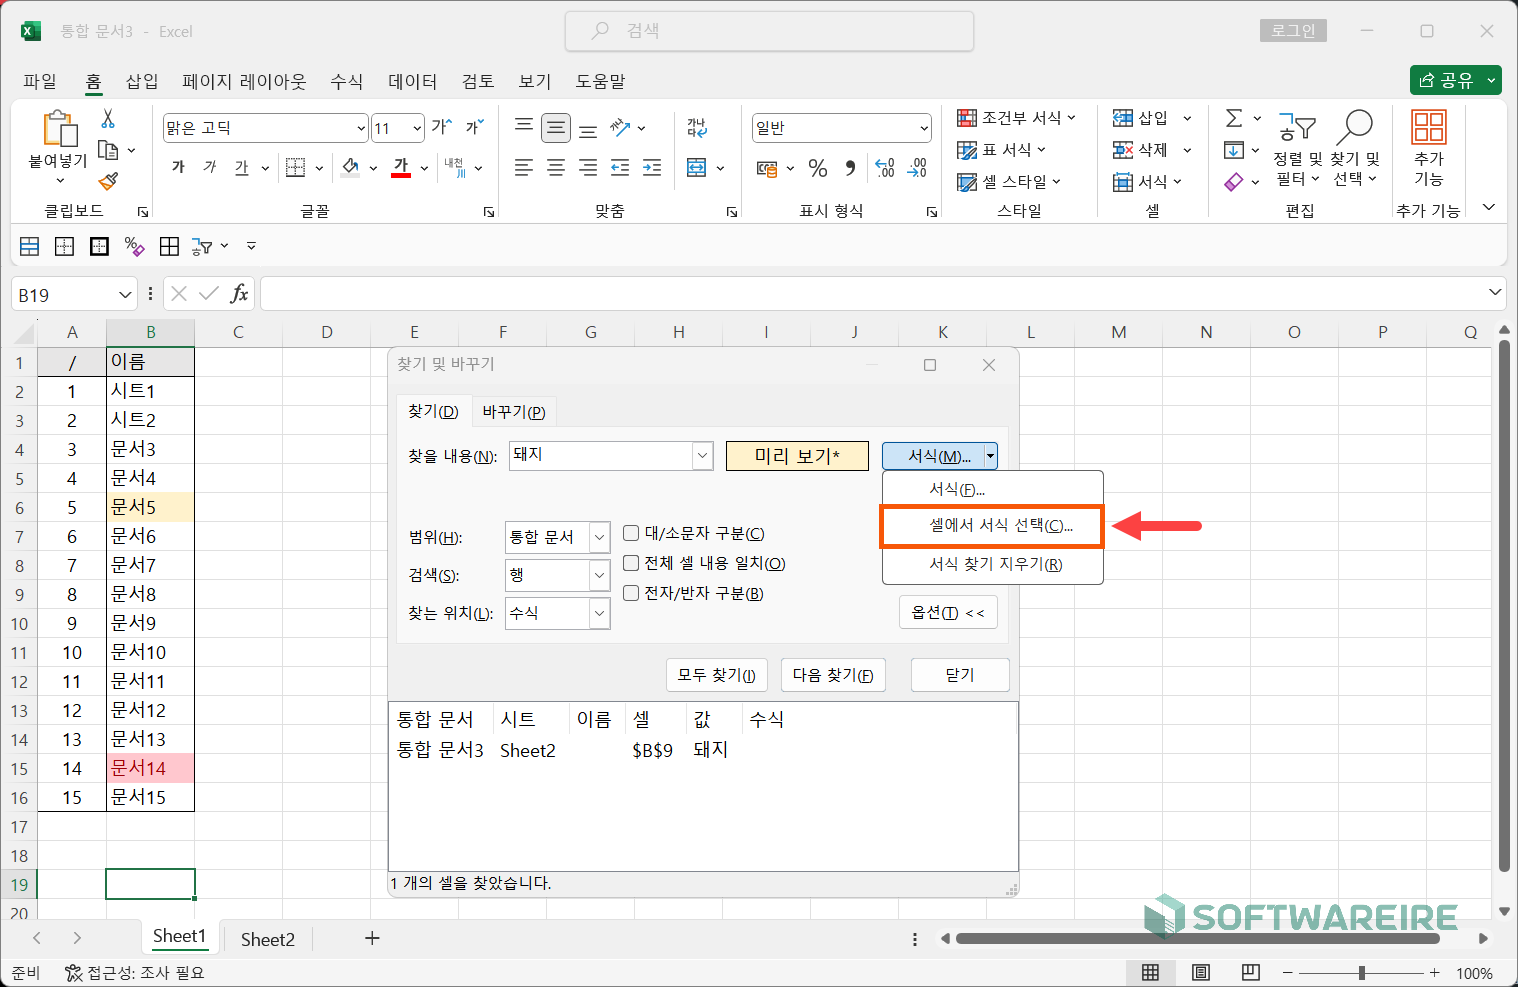Select cell containing 문서14
The width and height of the screenshot is (1518, 987).
(x=150, y=768)
